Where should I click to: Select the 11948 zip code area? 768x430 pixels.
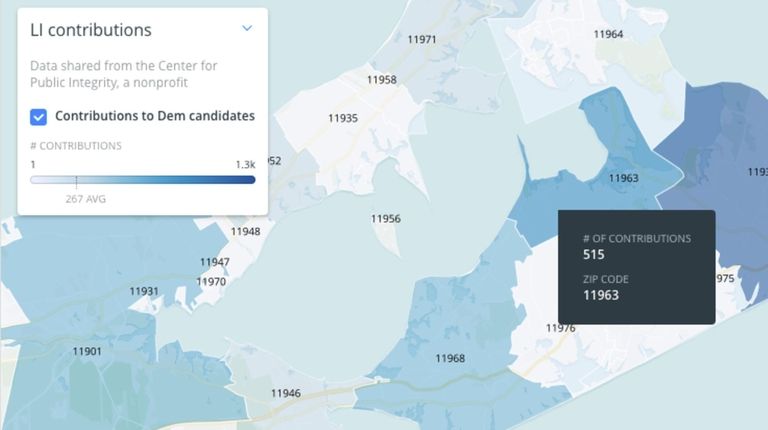coord(245,232)
